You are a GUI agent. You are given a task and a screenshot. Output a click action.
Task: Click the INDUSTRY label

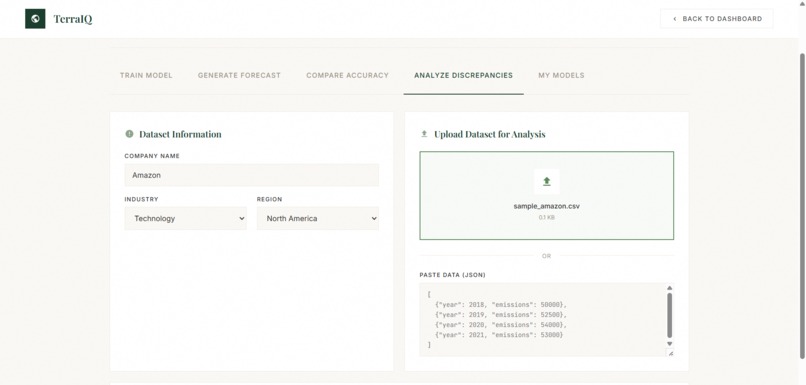click(141, 199)
